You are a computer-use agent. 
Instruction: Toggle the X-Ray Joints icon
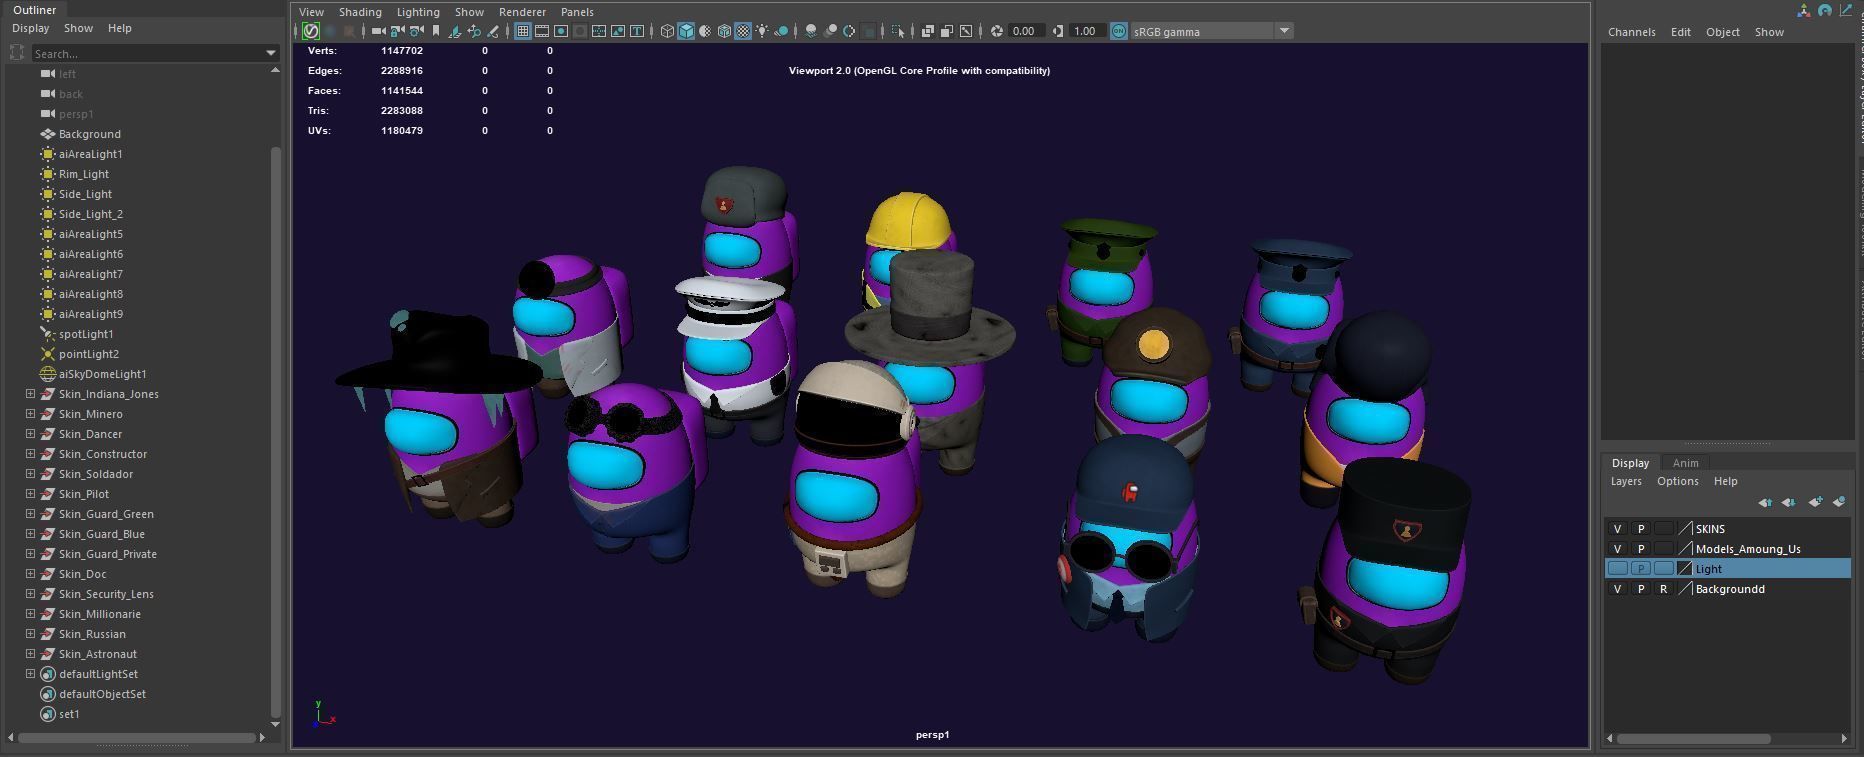966,31
